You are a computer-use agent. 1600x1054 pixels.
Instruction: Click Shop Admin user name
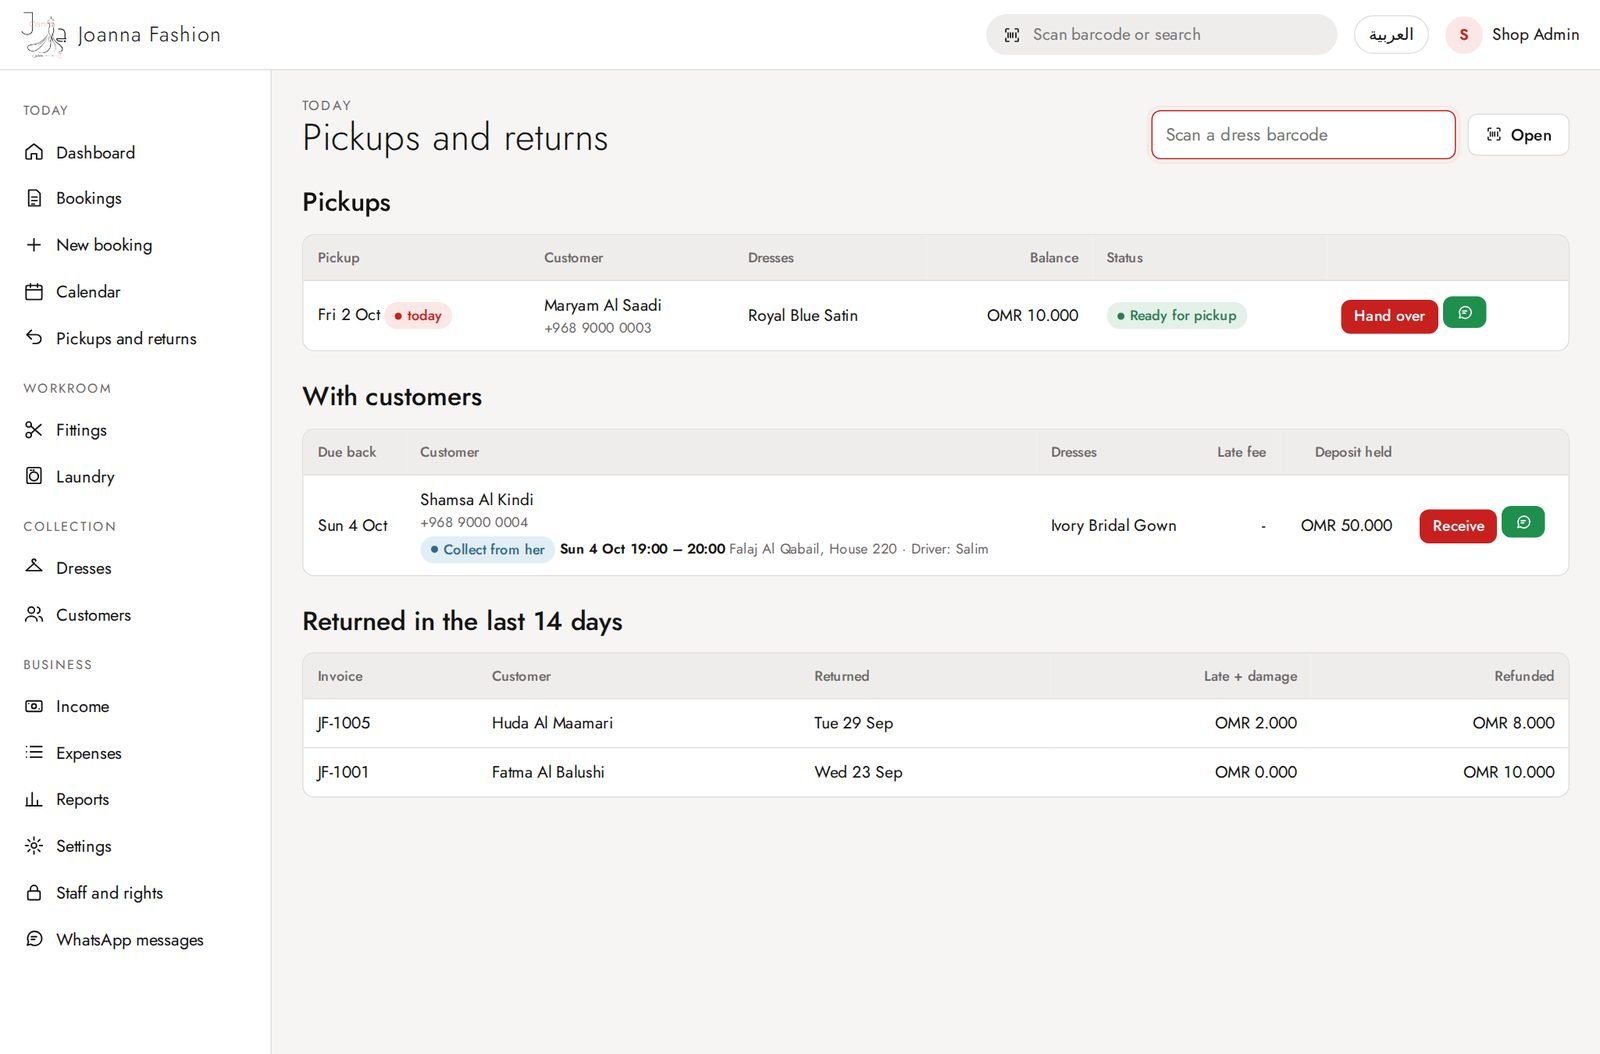(1535, 35)
